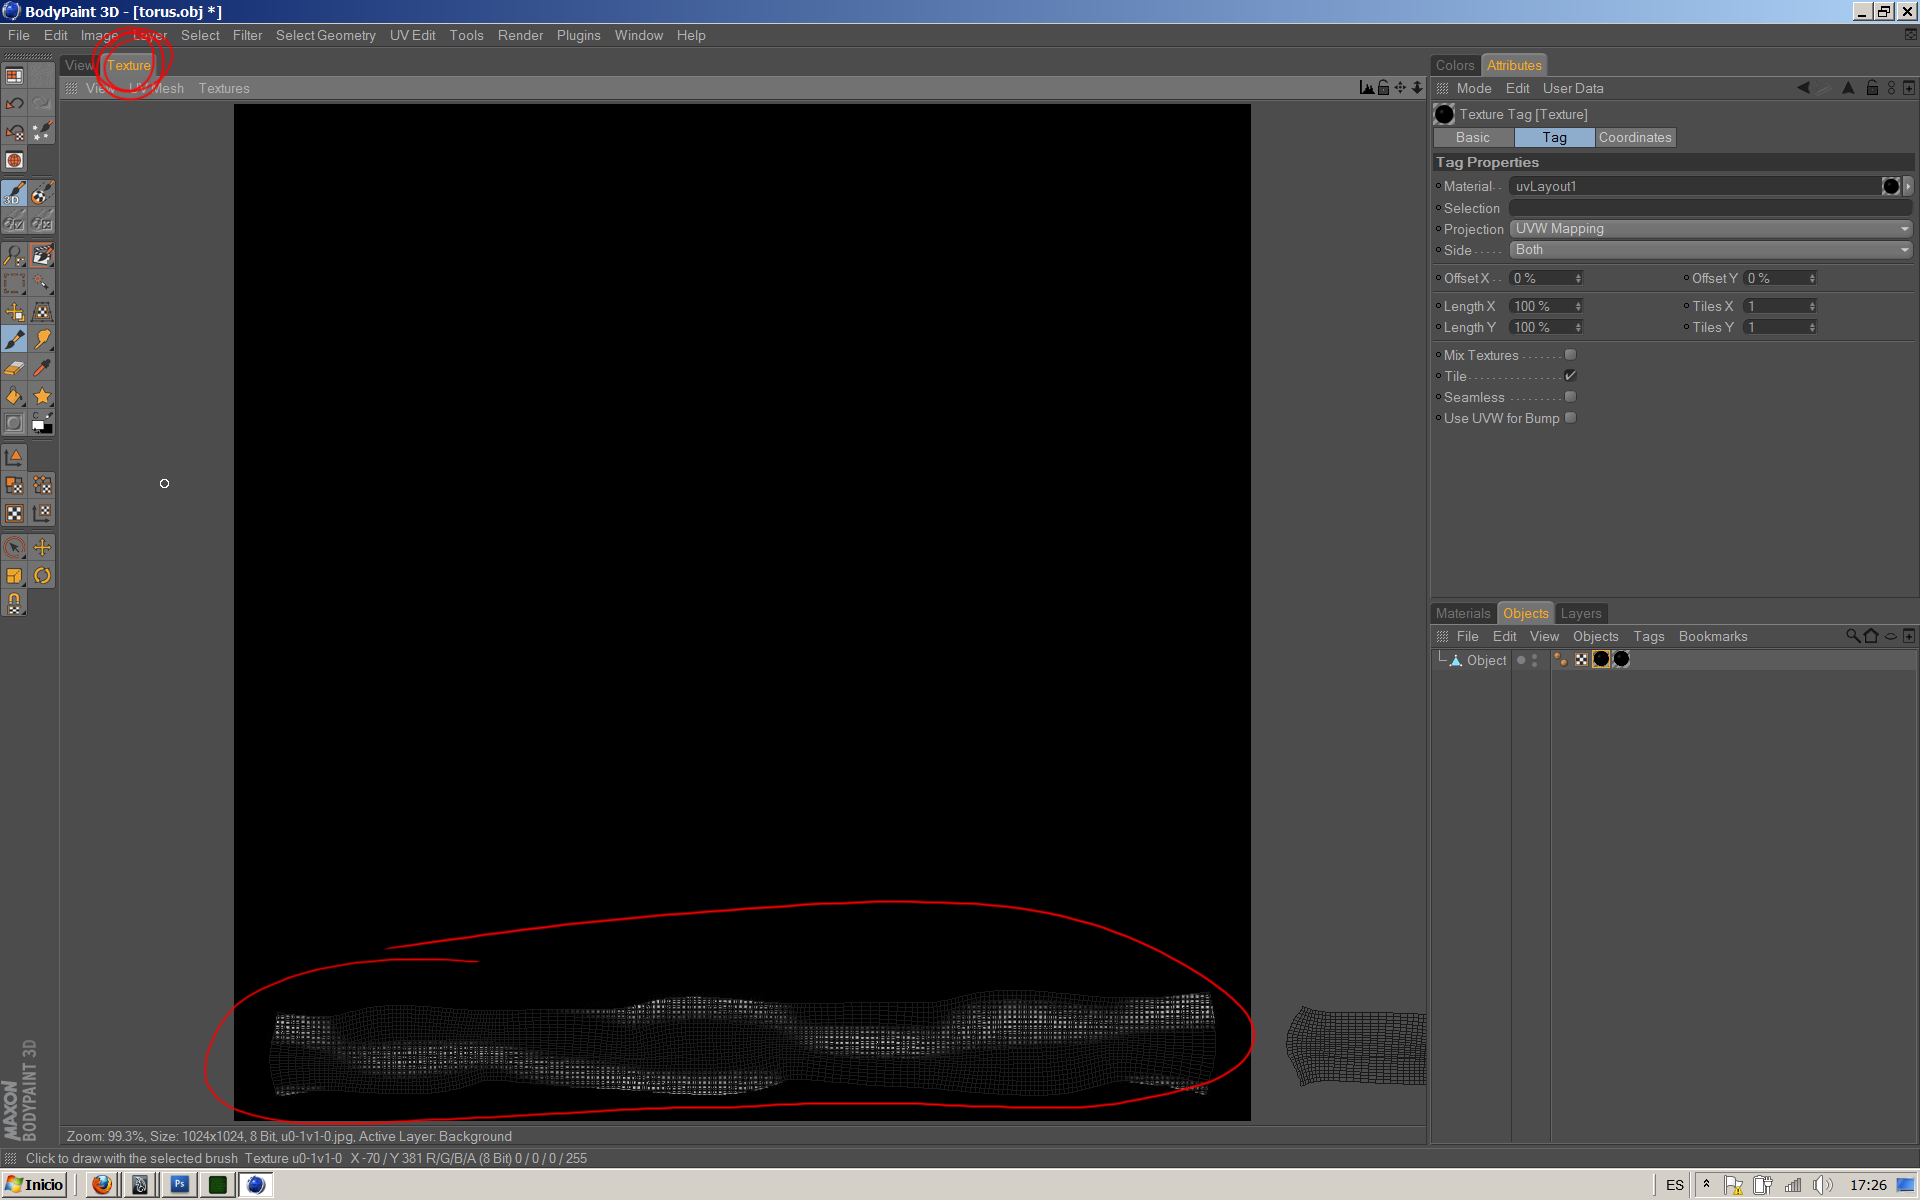Select the Magic Wand selection tool

pos(42,283)
